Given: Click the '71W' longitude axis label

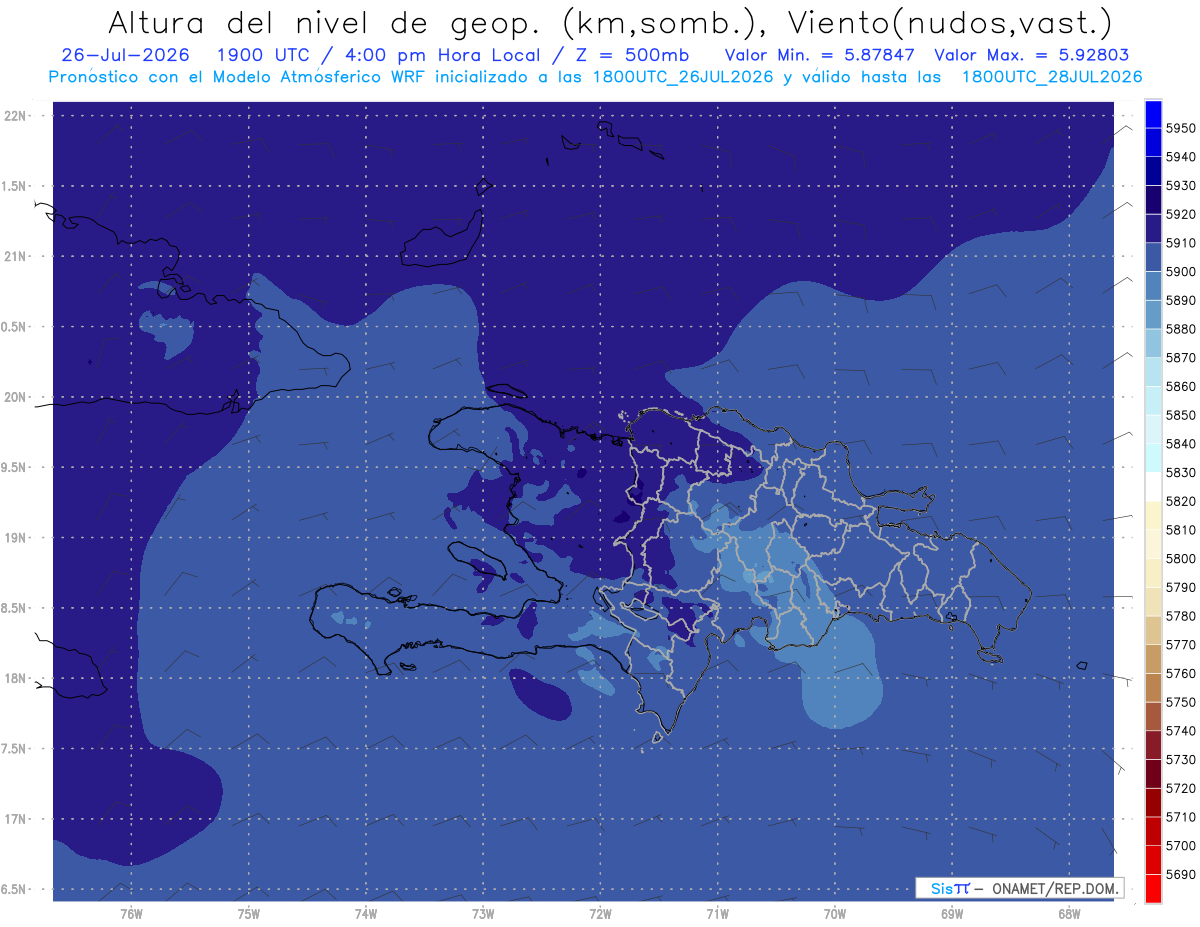Looking at the screenshot, I should point(717,914).
